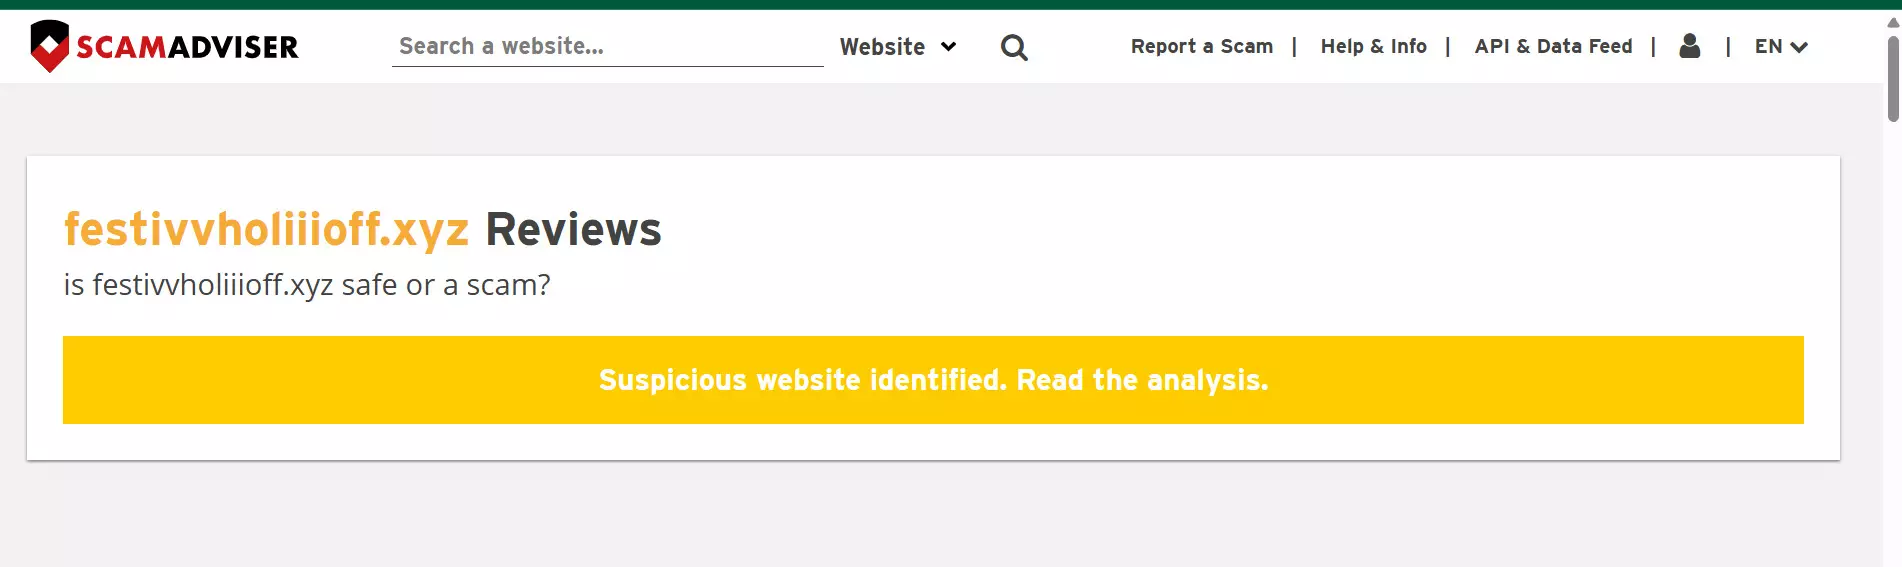Click the chevron arrow next to EN
1902x567 pixels.
[x=1799, y=47]
